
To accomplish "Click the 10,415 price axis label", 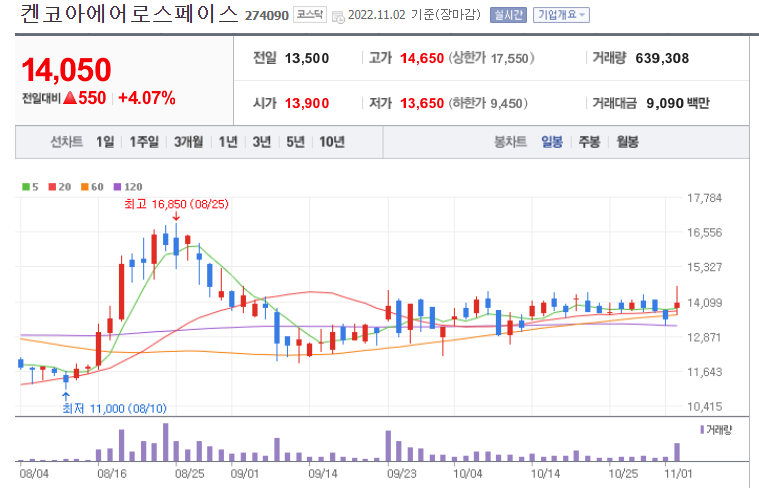I will point(704,407).
